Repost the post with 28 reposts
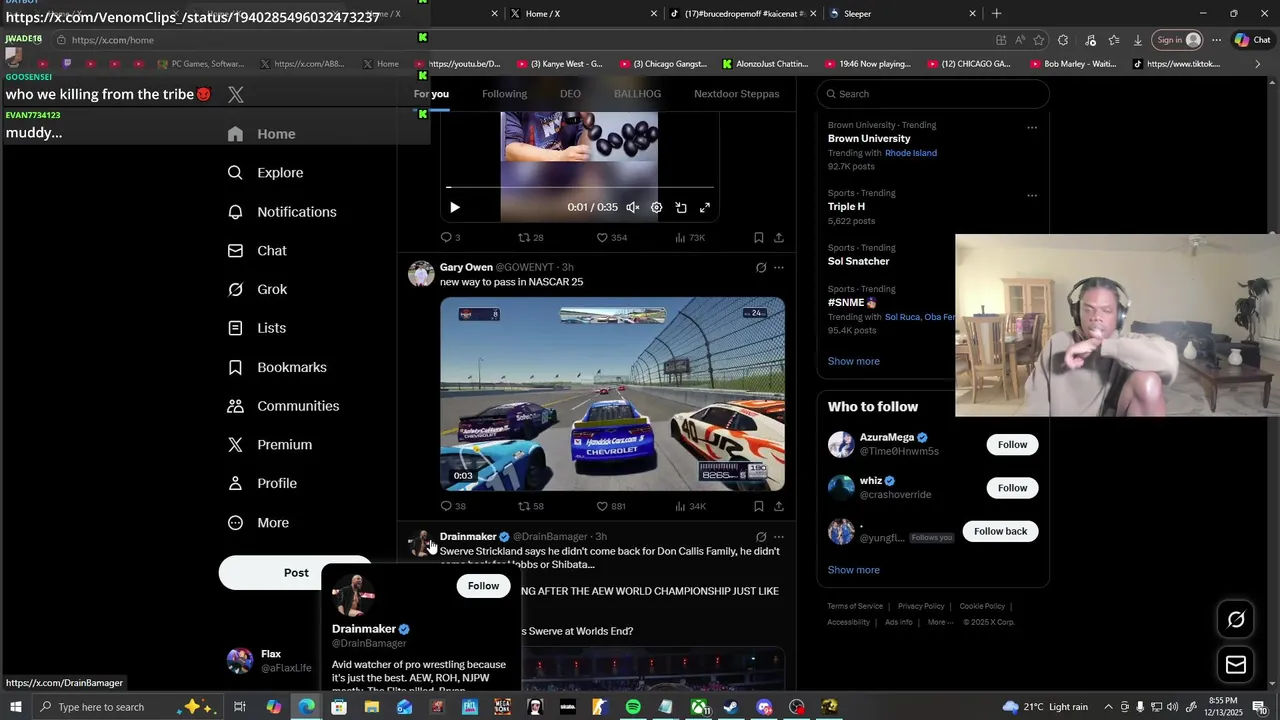The image size is (1280, 720). click(x=530, y=238)
